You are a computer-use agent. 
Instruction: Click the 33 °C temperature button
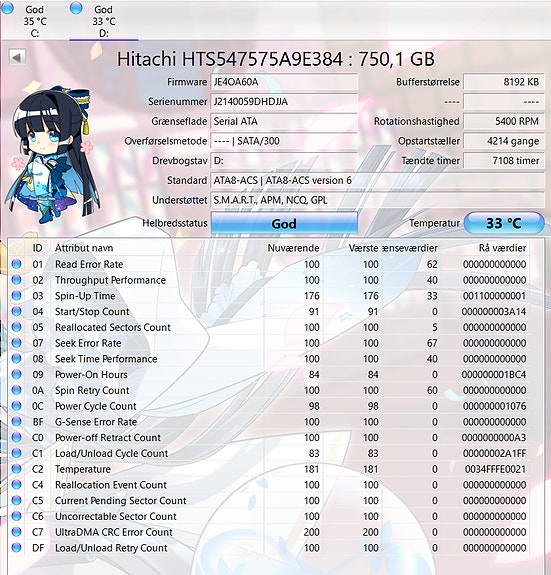pyautogui.click(x=504, y=223)
